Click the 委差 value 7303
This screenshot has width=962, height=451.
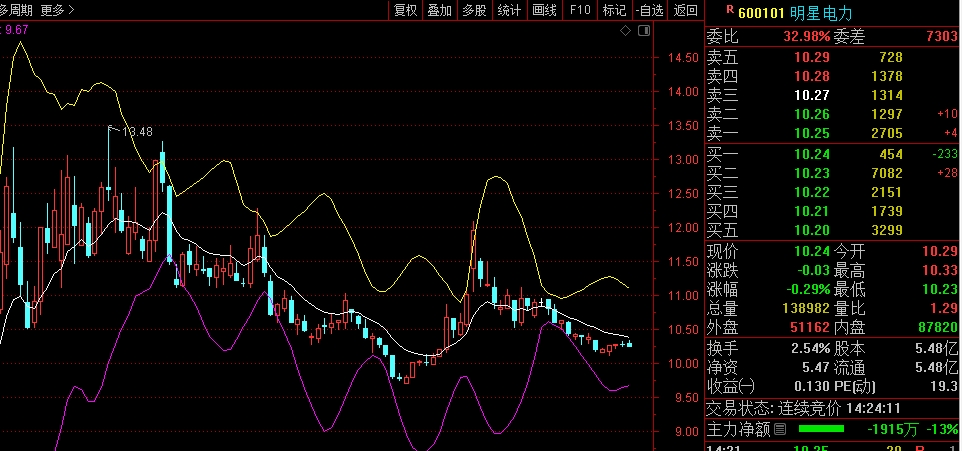pyautogui.click(x=942, y=37)
